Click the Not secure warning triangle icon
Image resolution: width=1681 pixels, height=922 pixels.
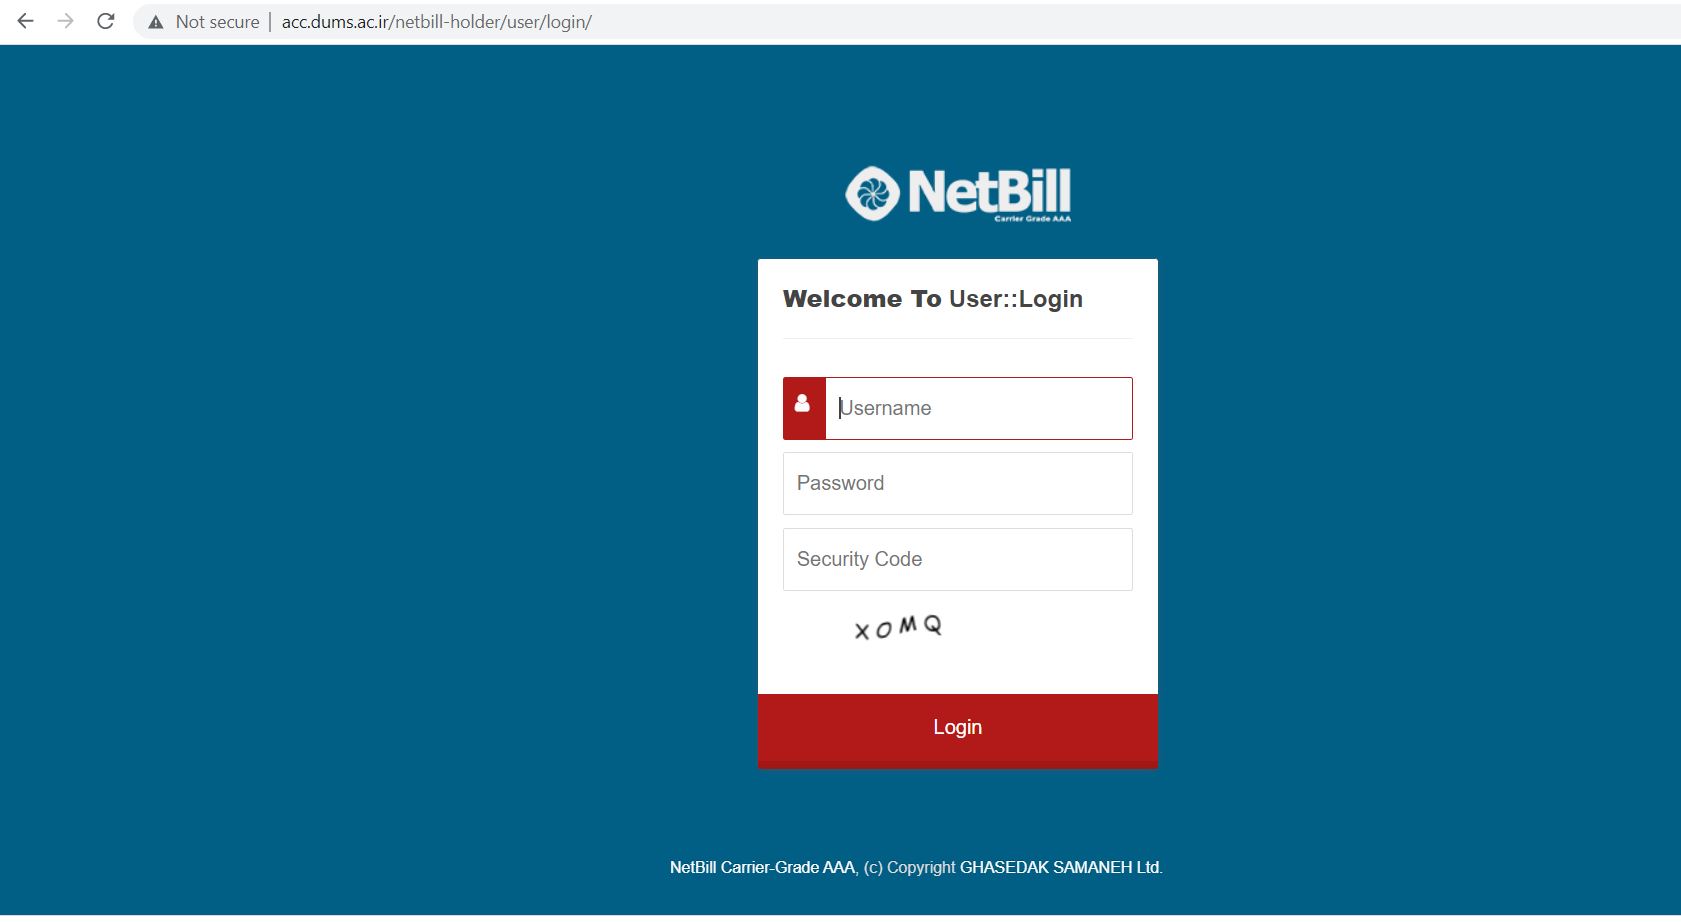156,22
